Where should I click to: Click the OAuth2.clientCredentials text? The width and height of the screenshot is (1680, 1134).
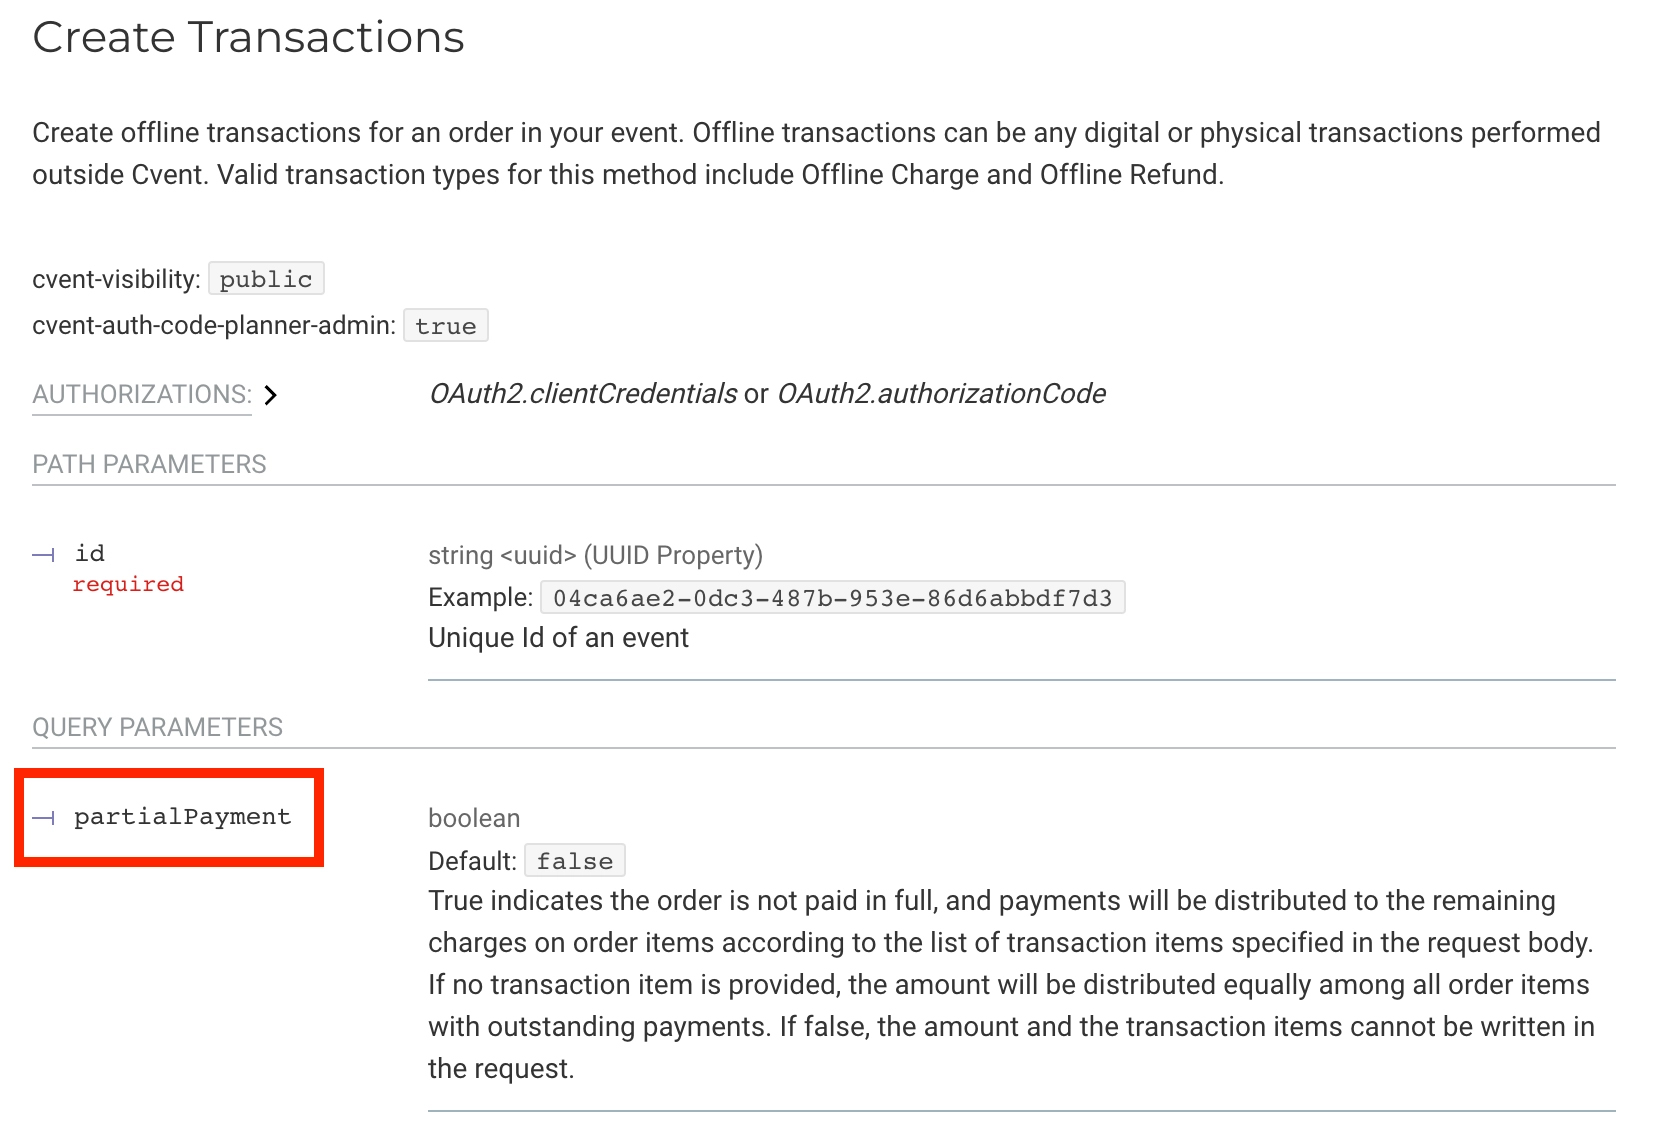pos(583,394)
